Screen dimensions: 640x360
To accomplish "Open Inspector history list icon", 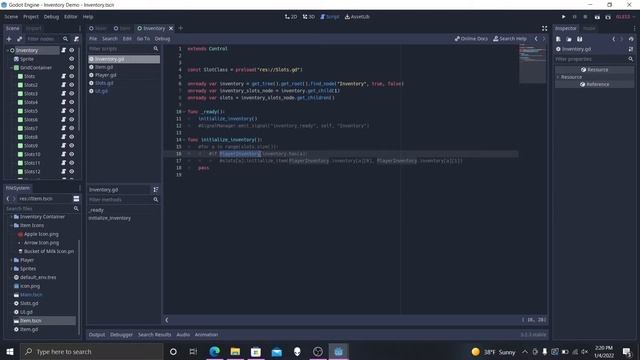I will (631, 39).
